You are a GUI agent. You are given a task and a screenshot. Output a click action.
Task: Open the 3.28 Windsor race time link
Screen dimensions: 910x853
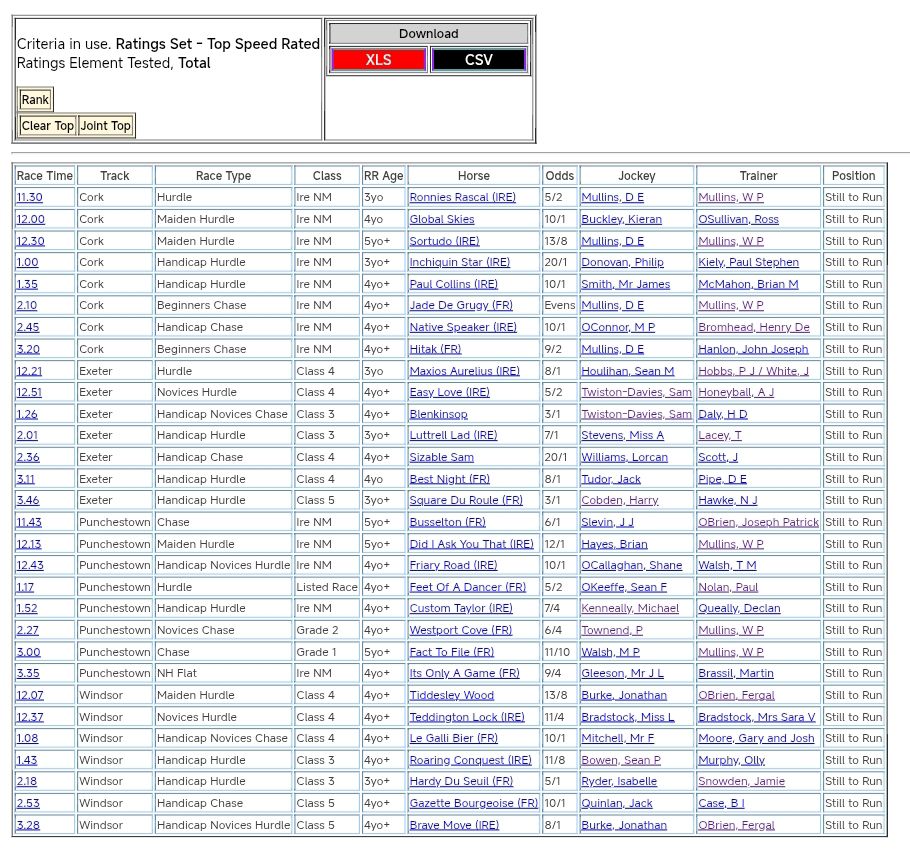tap(27, 826)
